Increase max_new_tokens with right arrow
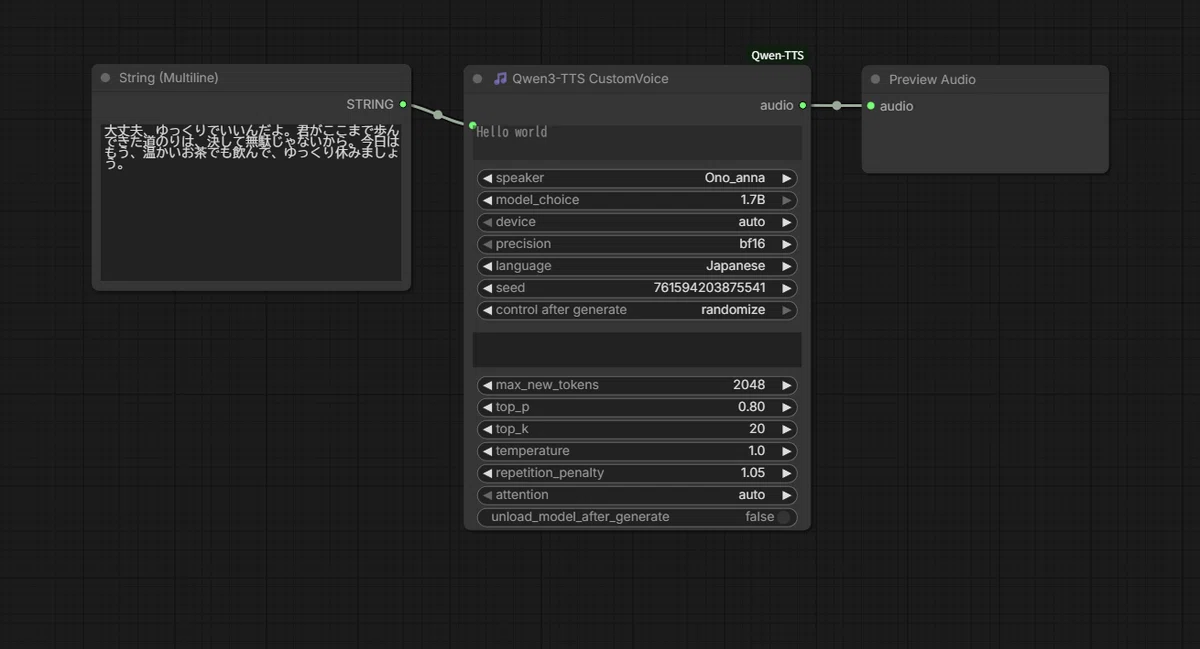The height and width of the screenshot is (649, 1200). click(787, 385)
